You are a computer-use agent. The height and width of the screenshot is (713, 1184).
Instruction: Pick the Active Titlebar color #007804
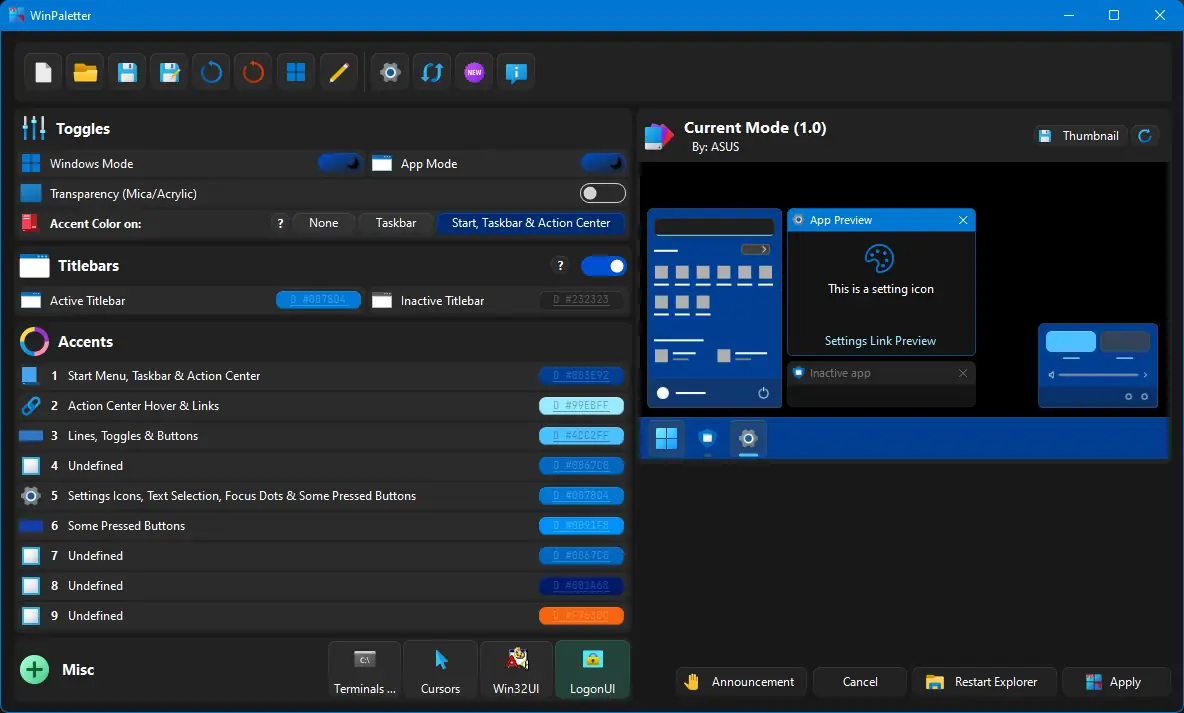(x=318, y=300)
